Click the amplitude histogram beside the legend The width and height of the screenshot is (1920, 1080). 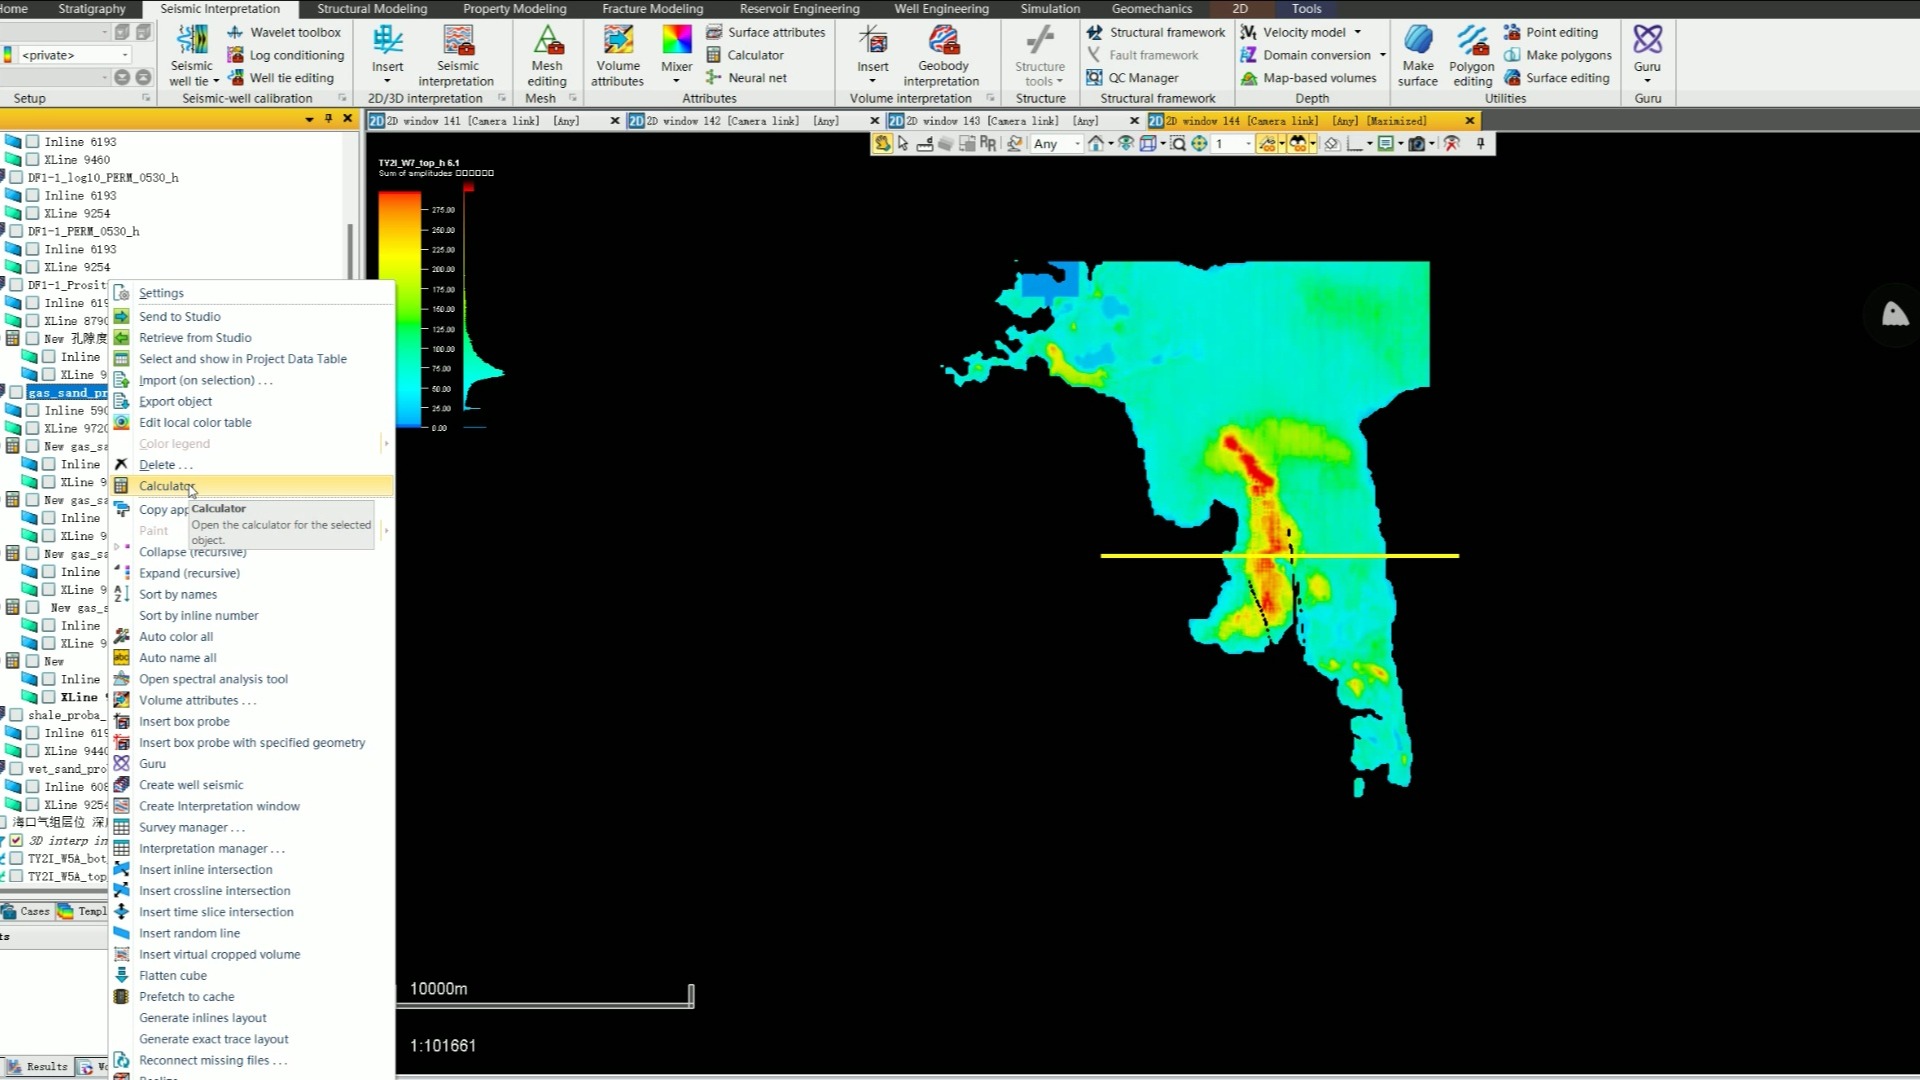[483, 307]
